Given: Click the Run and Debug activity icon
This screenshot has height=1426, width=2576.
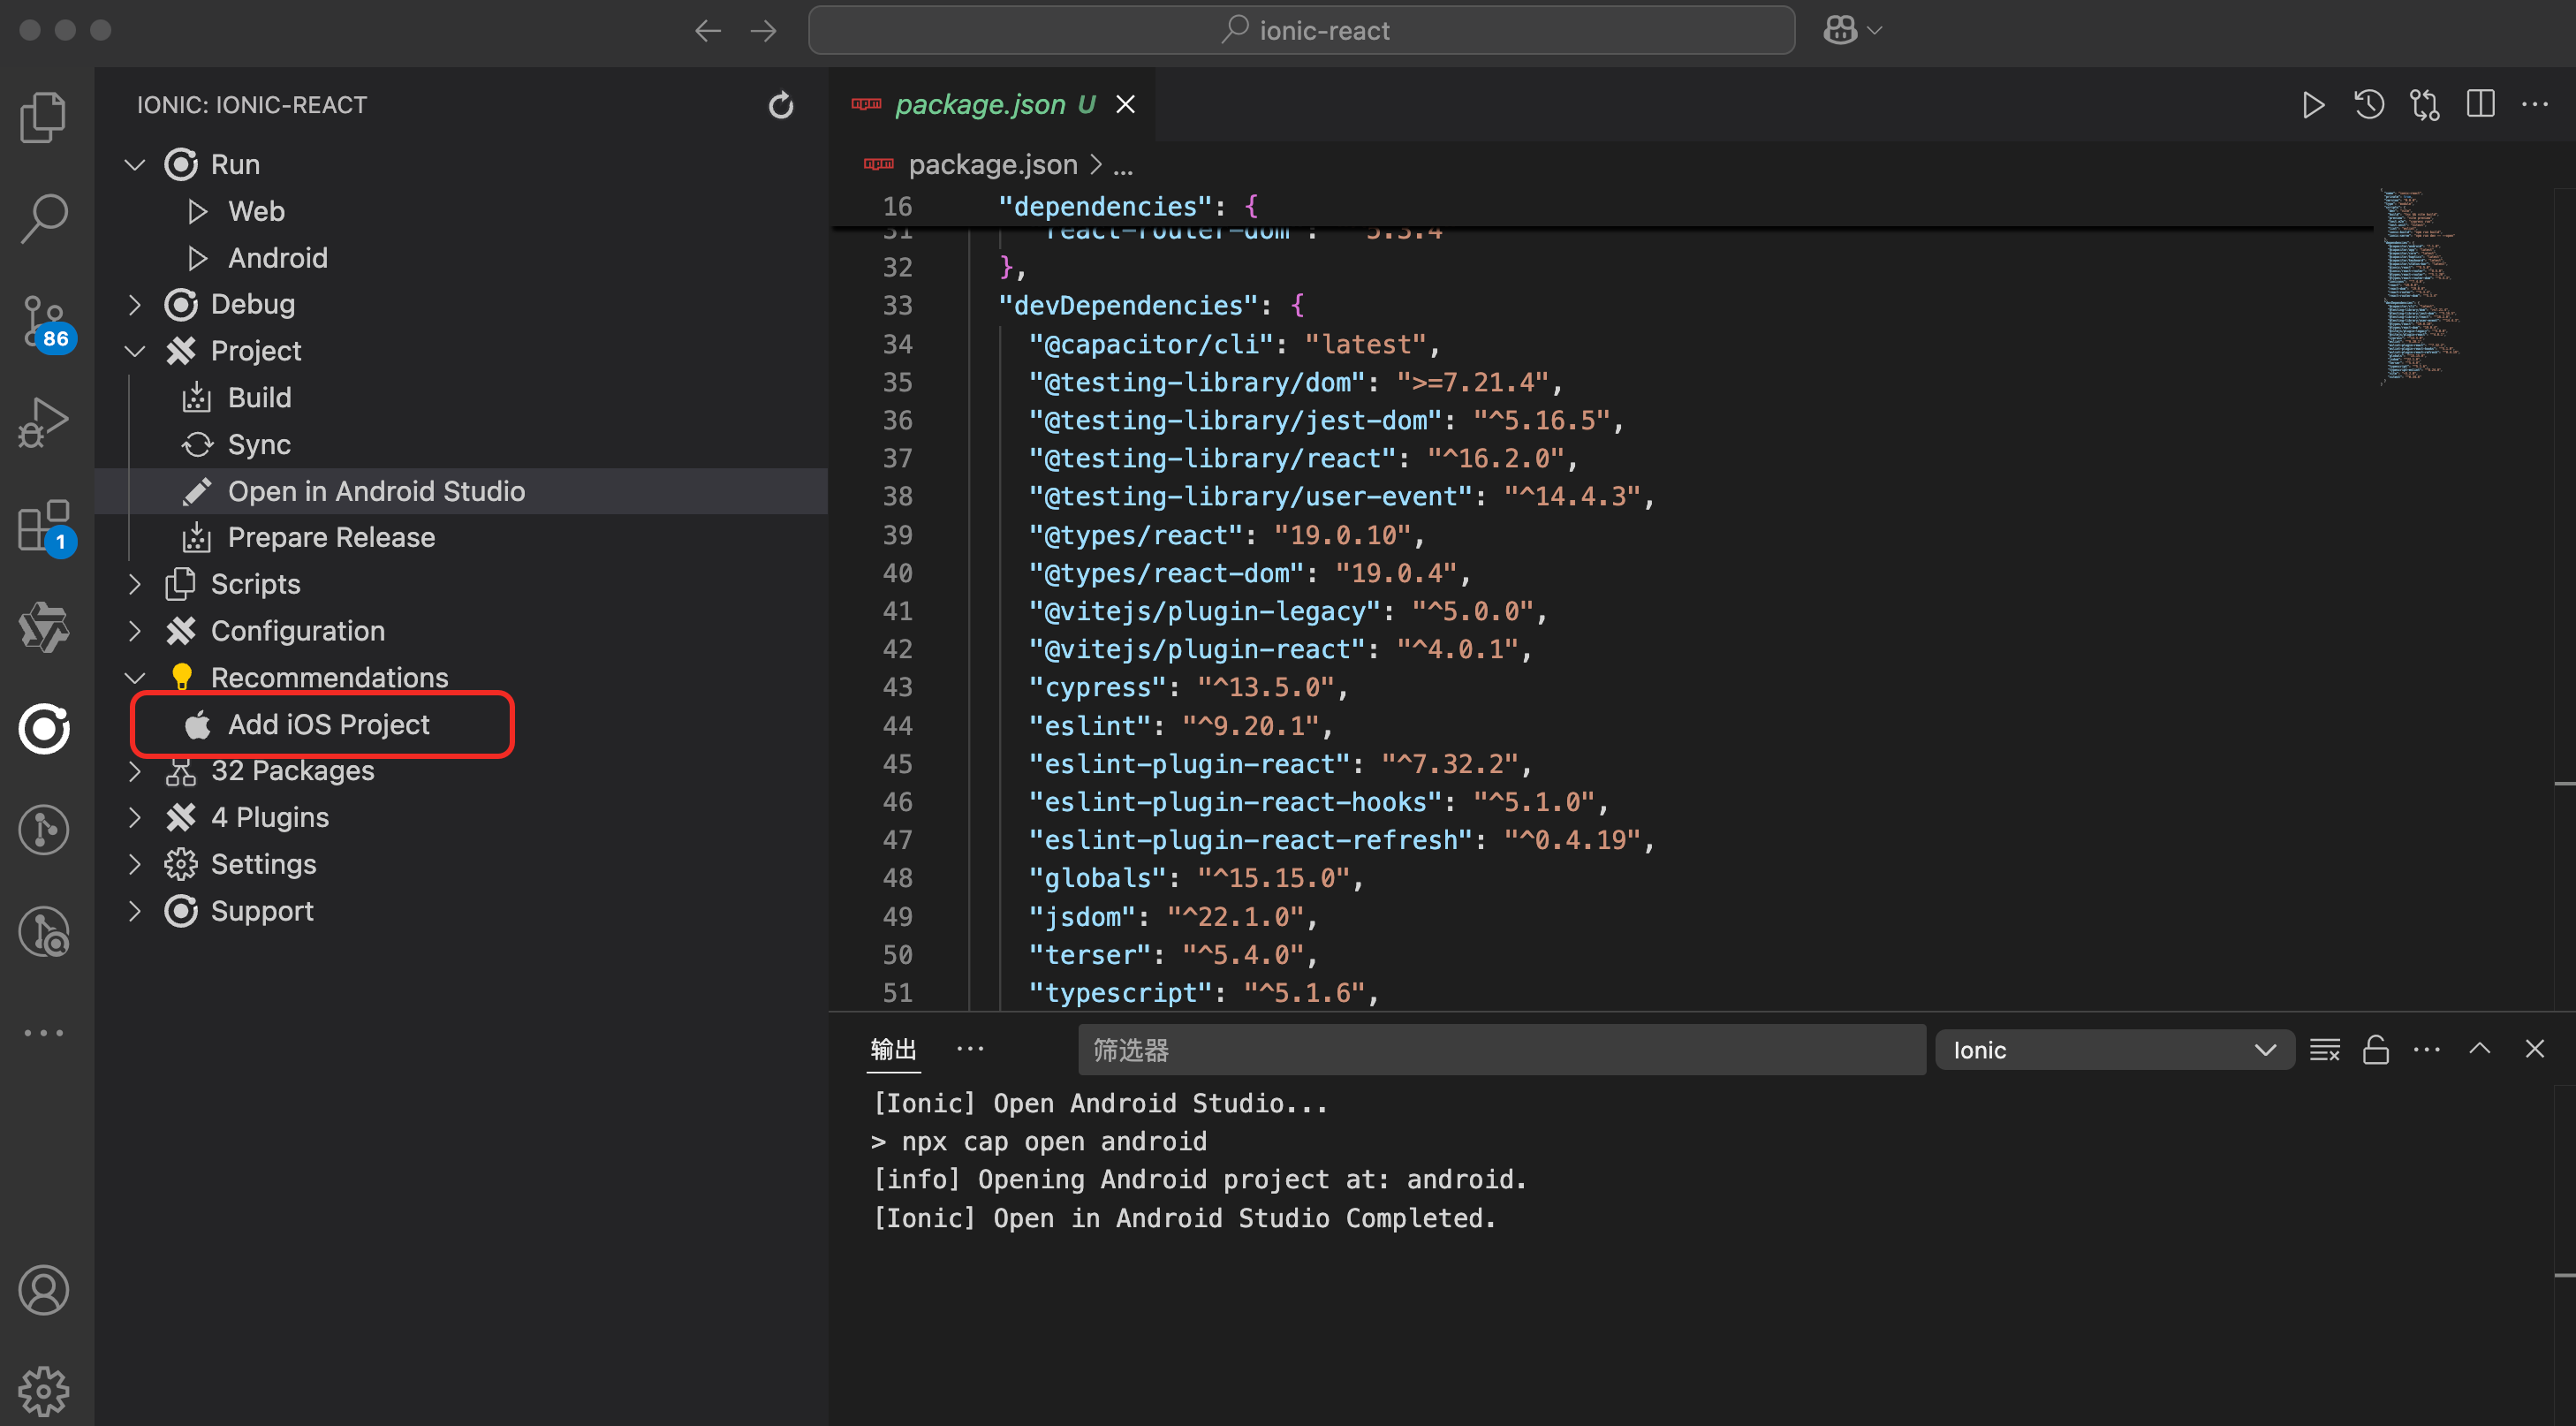Looking at the screenshot, I should coord(44,423).
